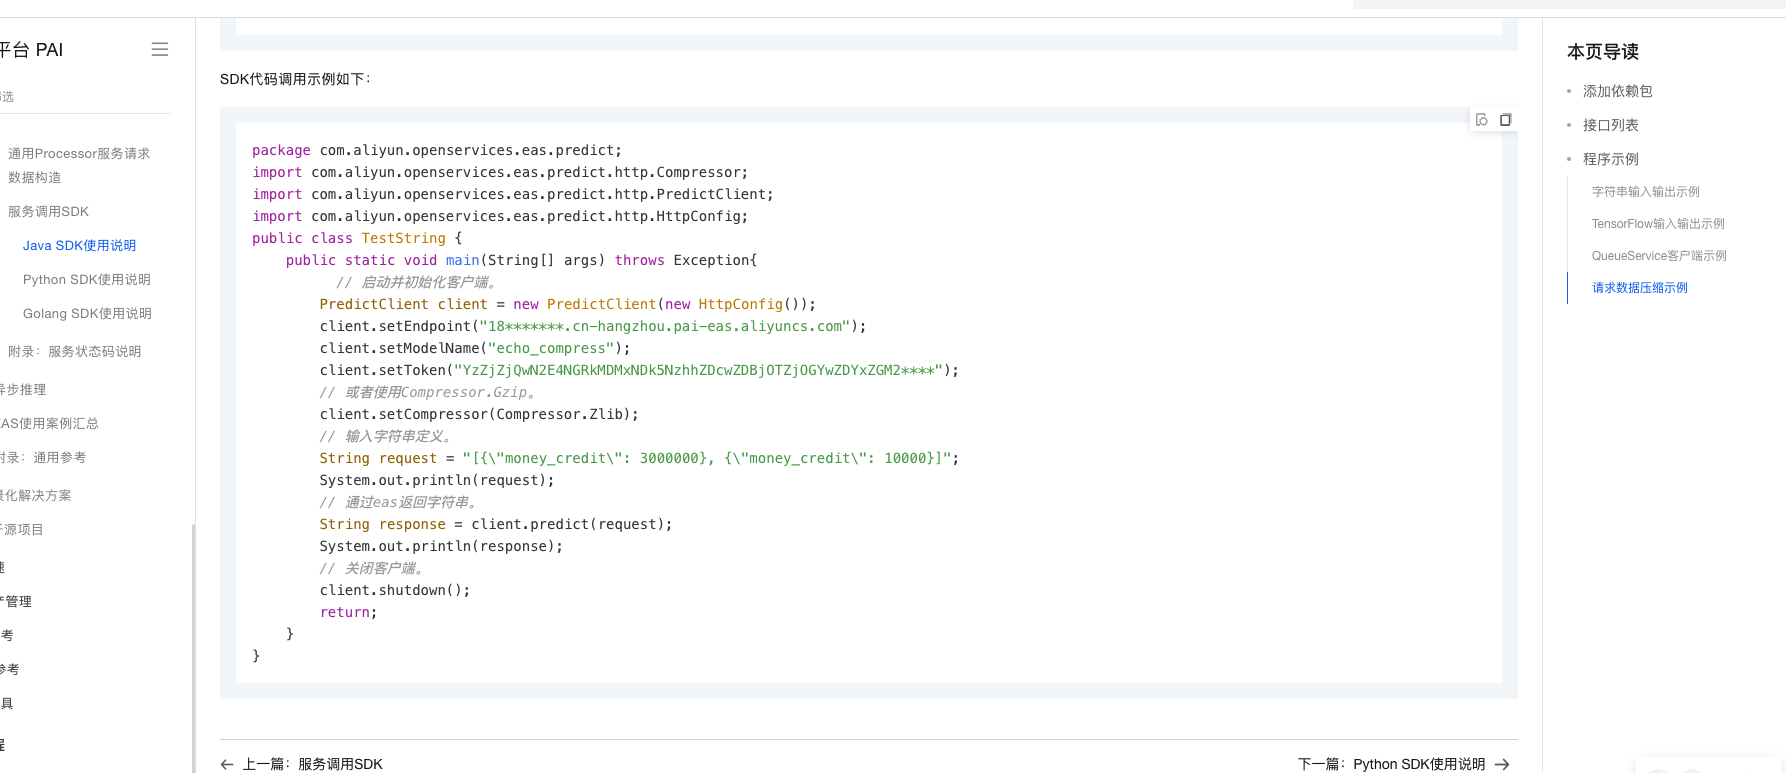The height and width of the screenshot is (773, 1786).
Task: Click text SDK代码调用示例如下
Action: (x=295, y=78)
